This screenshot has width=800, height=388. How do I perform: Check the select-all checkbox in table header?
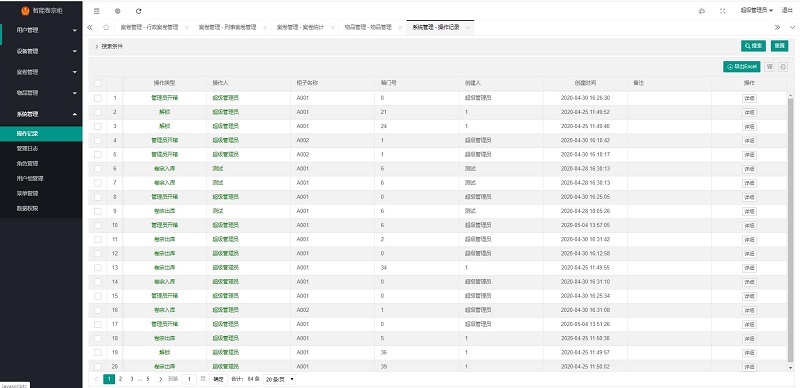(x=97, y=83)
